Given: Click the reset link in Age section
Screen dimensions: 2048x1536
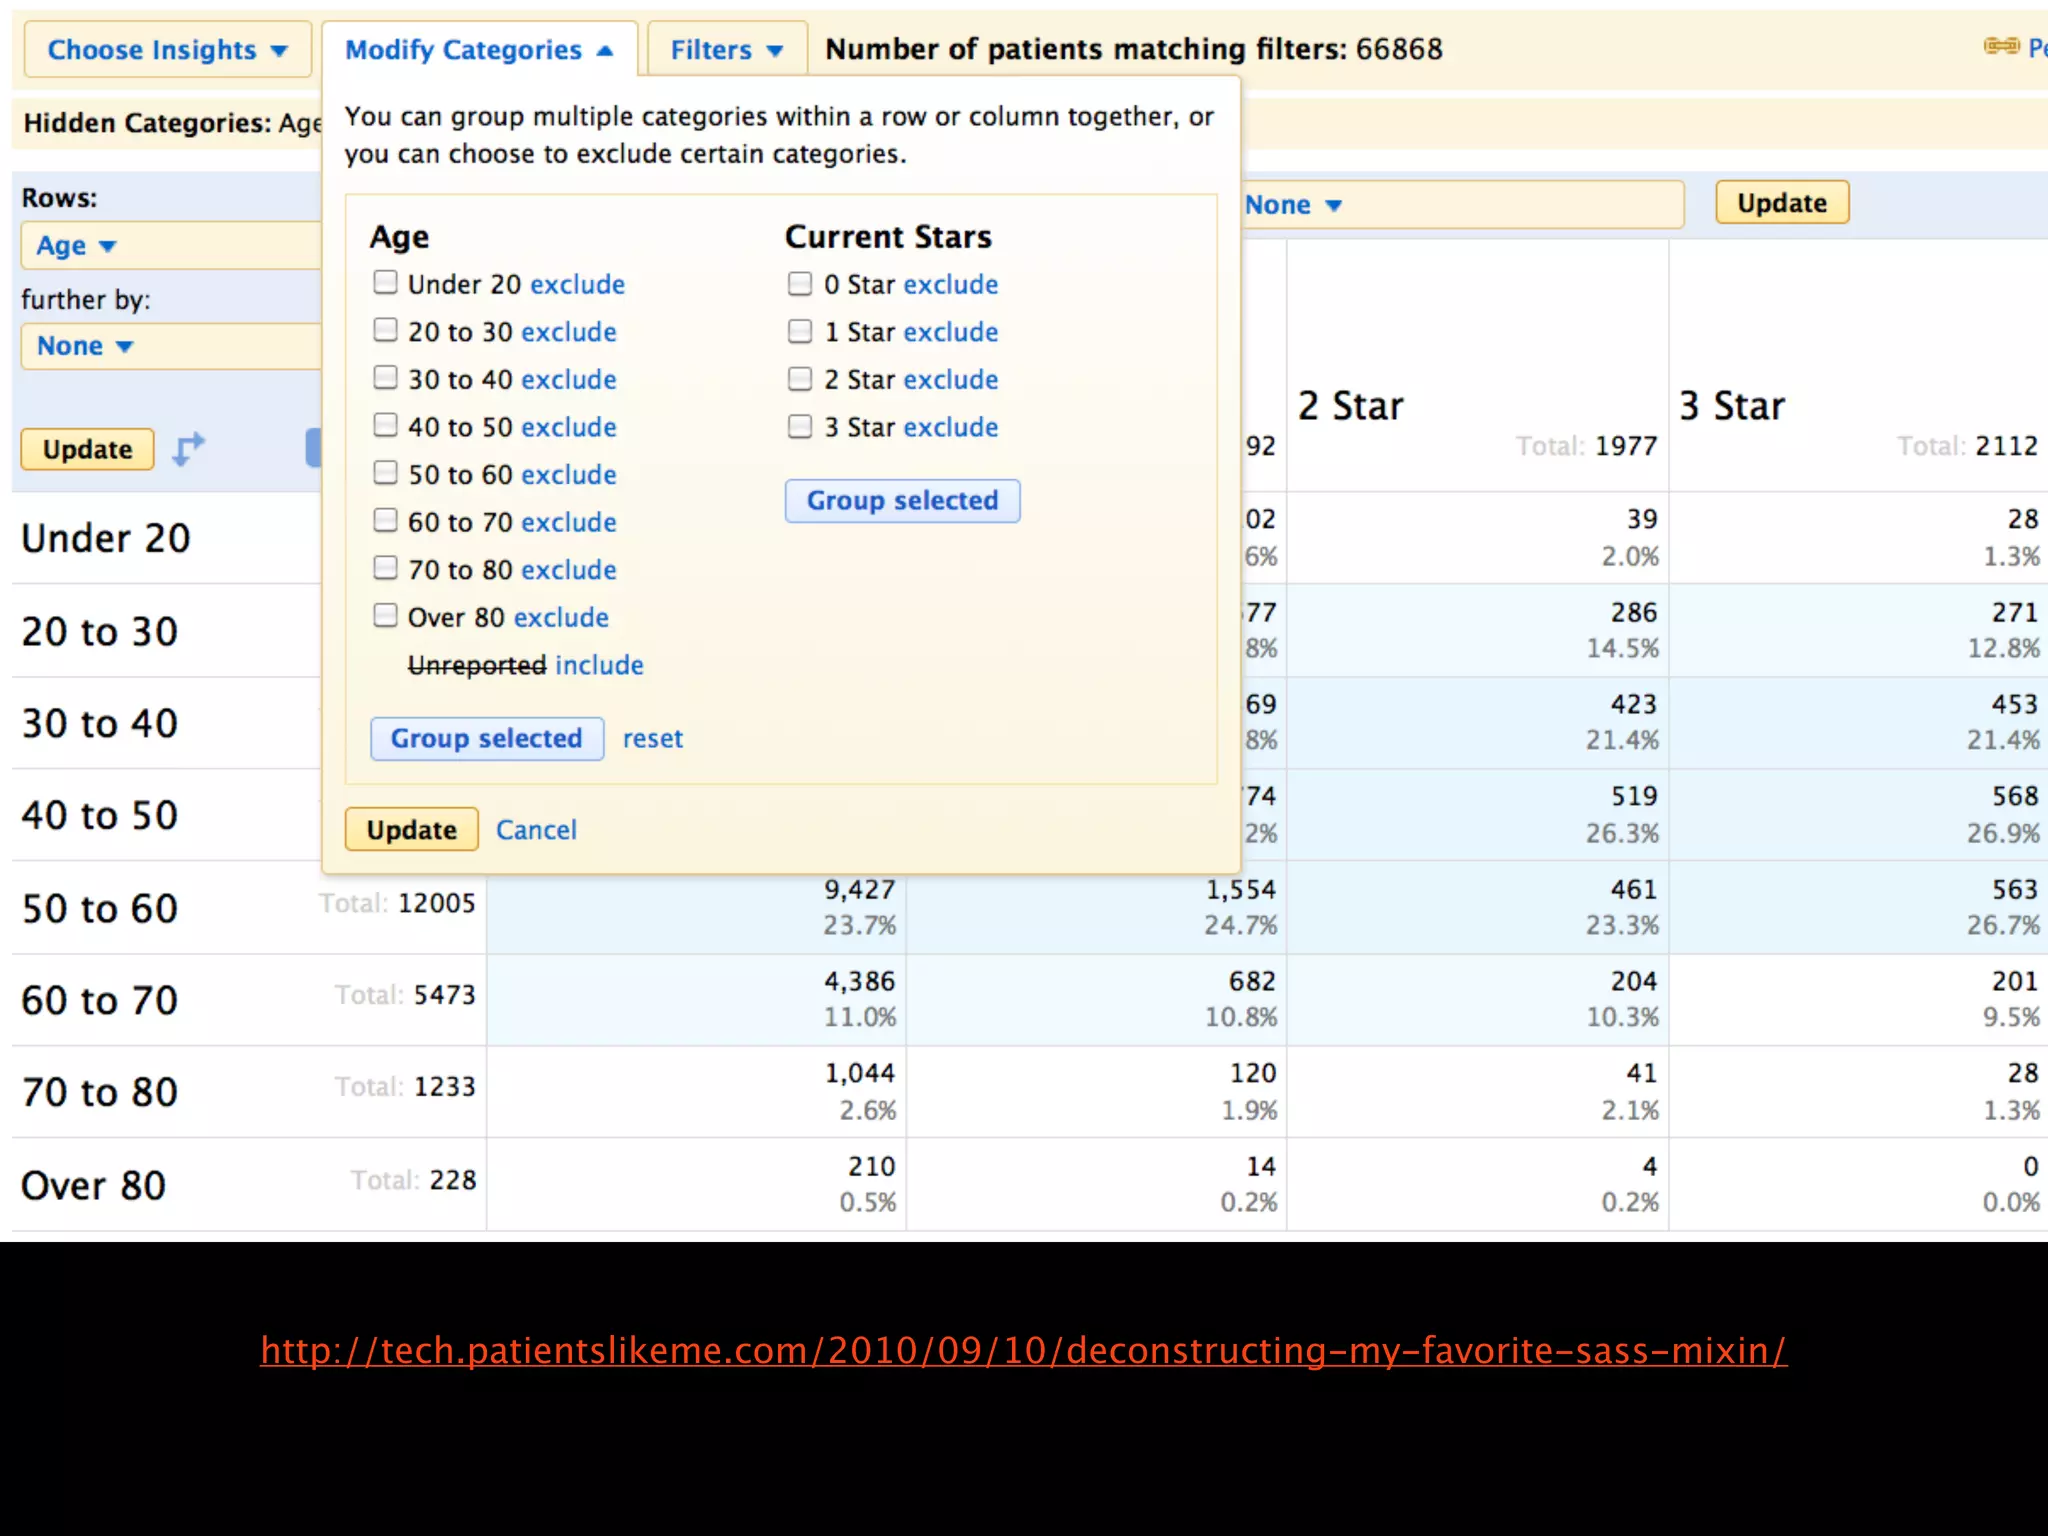Looking at the screenshot, I should pos(653,739).
